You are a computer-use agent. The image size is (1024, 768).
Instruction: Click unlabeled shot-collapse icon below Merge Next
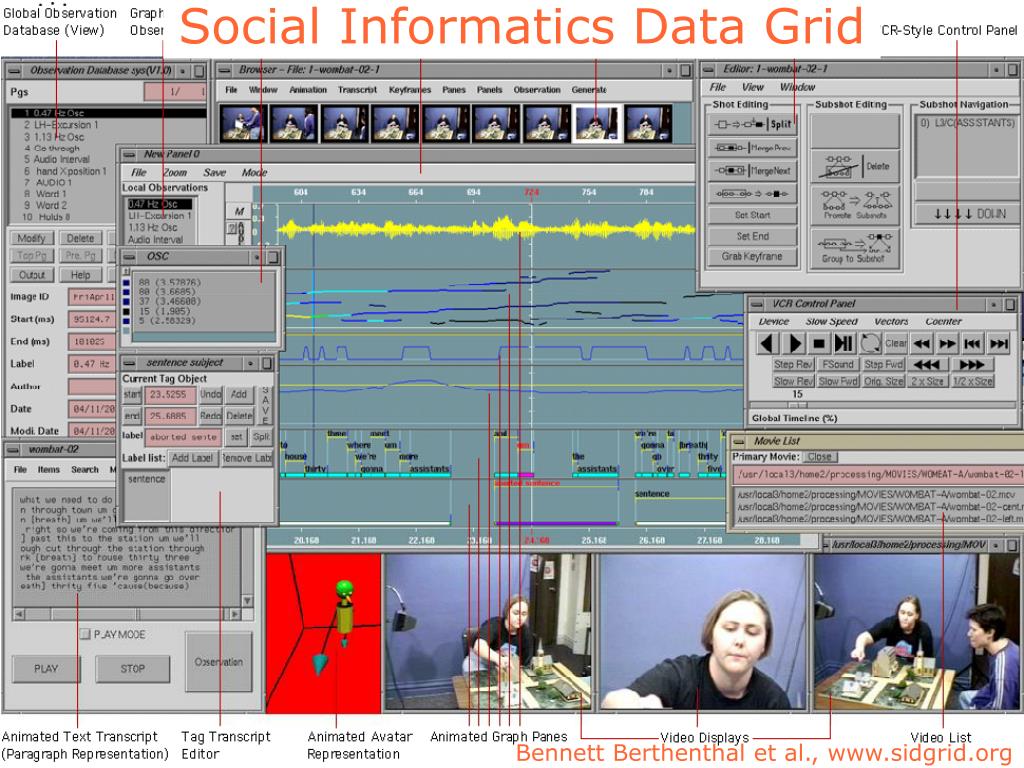[x=752, y=193]
